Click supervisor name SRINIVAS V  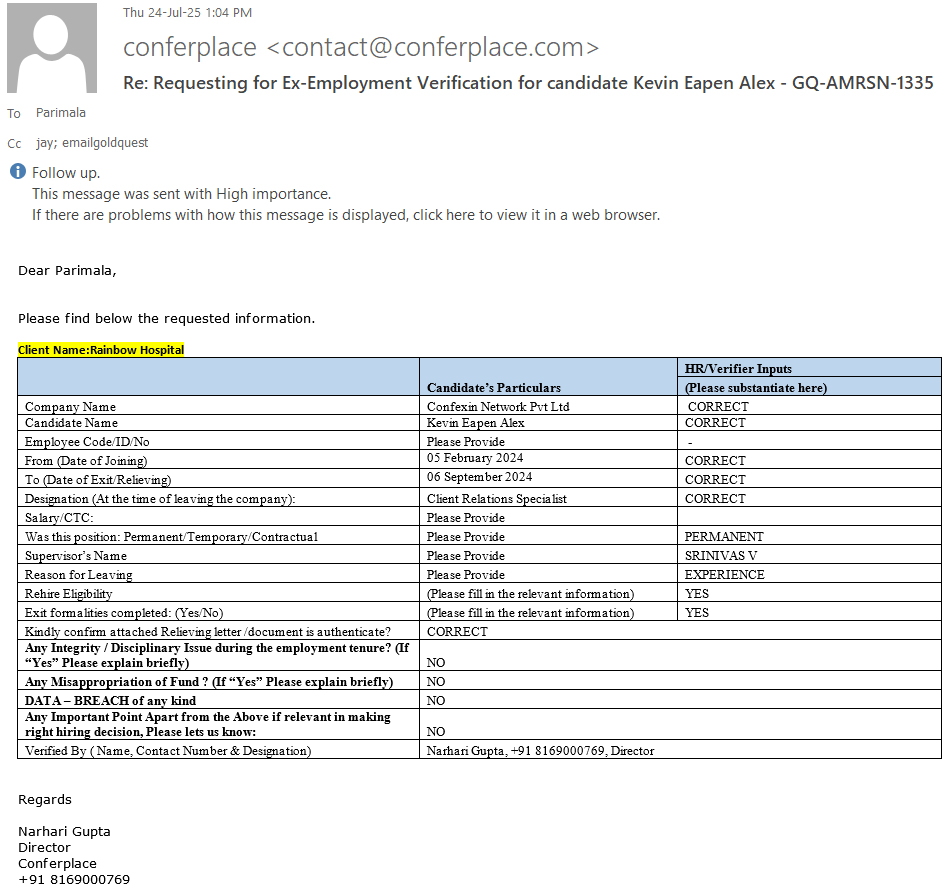pyautogui.click(x=721, y=556)
